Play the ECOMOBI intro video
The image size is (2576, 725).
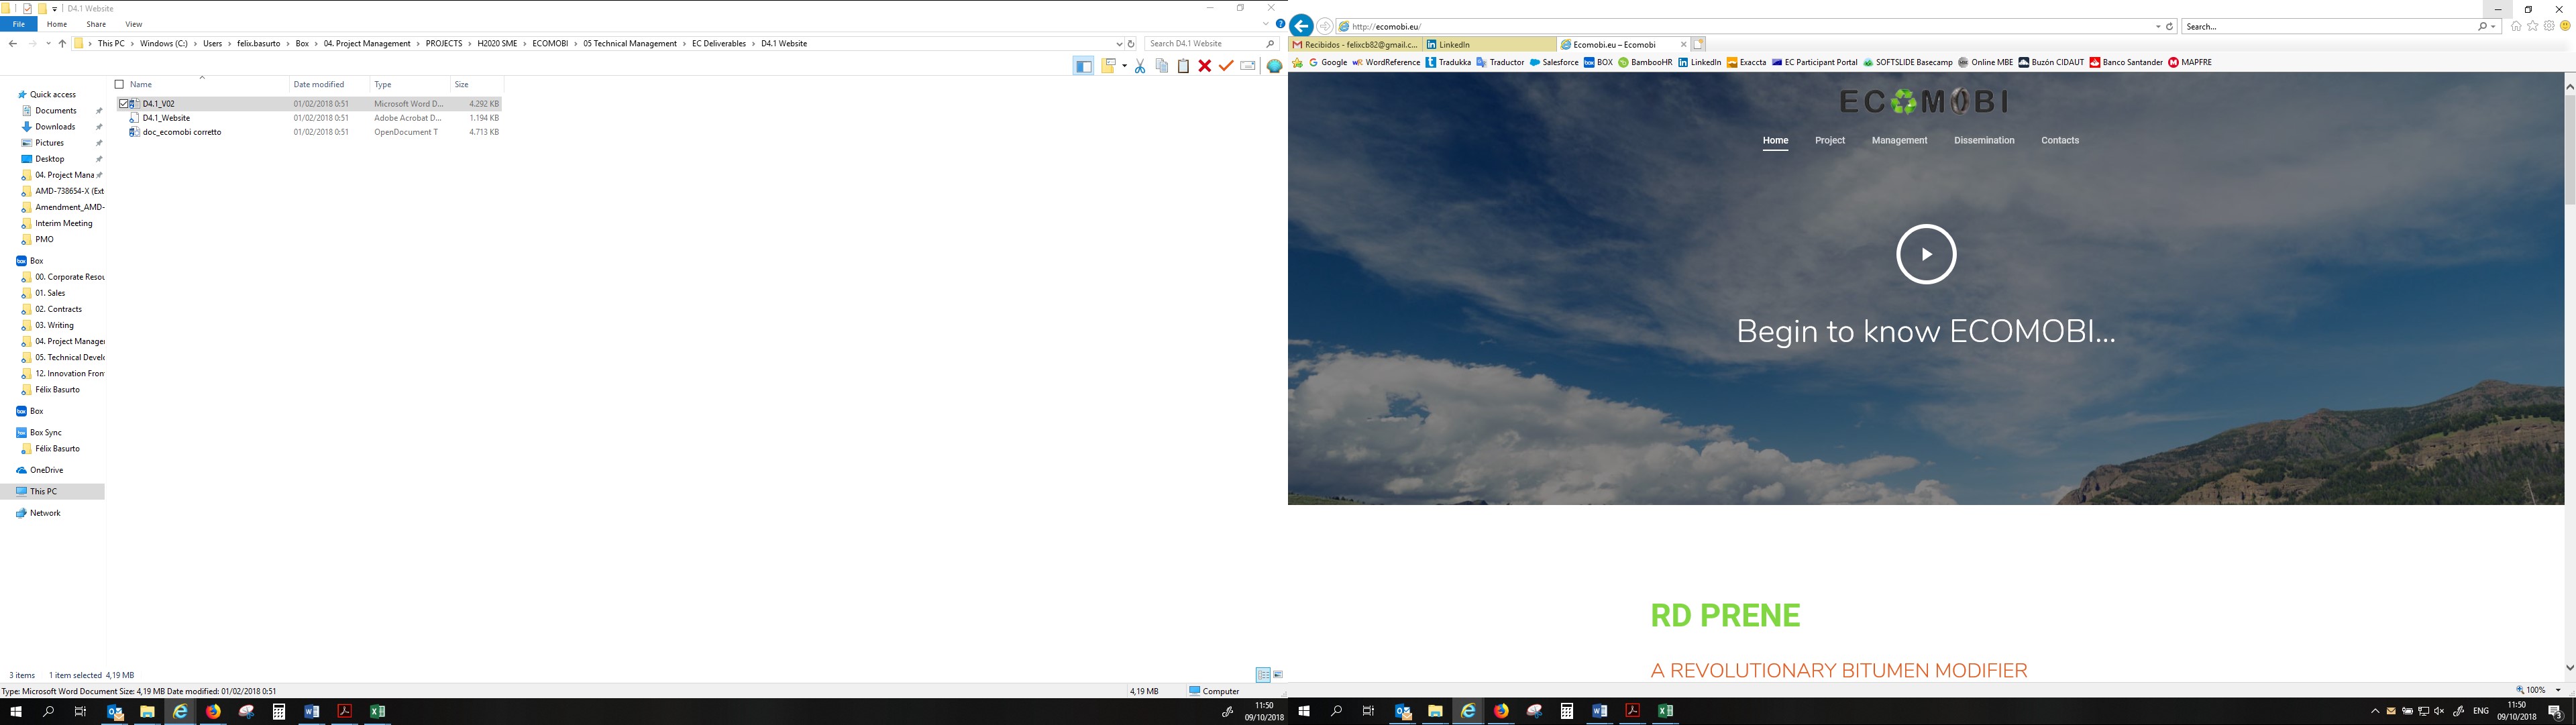[1925, 254]
